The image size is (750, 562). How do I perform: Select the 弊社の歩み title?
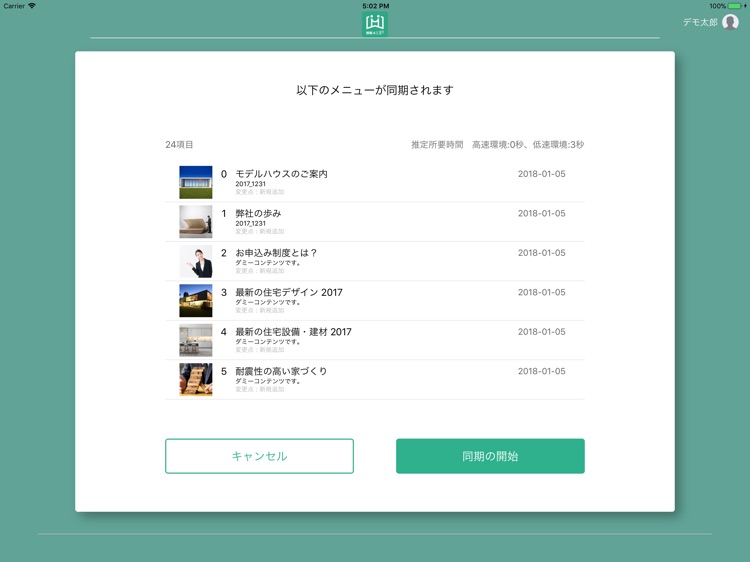[x=258, y=213]
